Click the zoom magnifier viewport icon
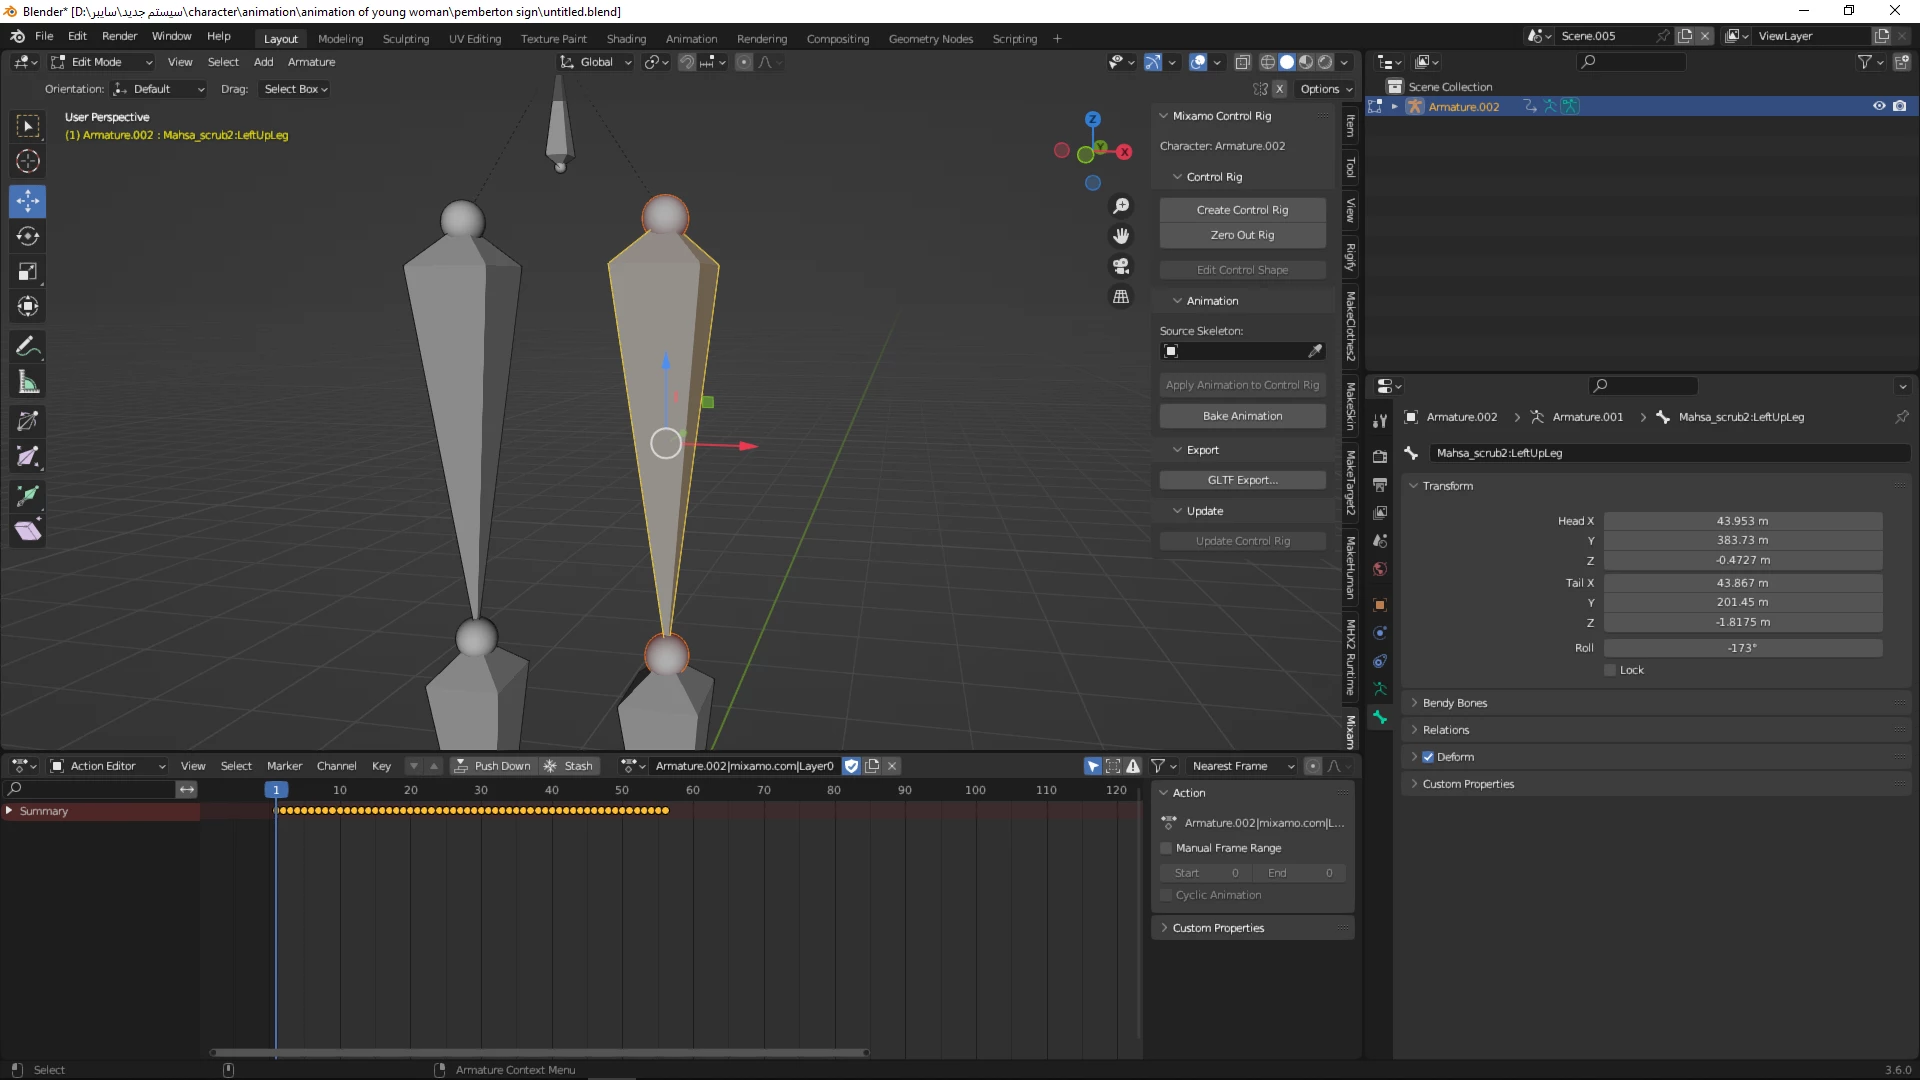The width and height of the screenshot is (1920, 1080). pyautogui.click(x=1121, y=206)
